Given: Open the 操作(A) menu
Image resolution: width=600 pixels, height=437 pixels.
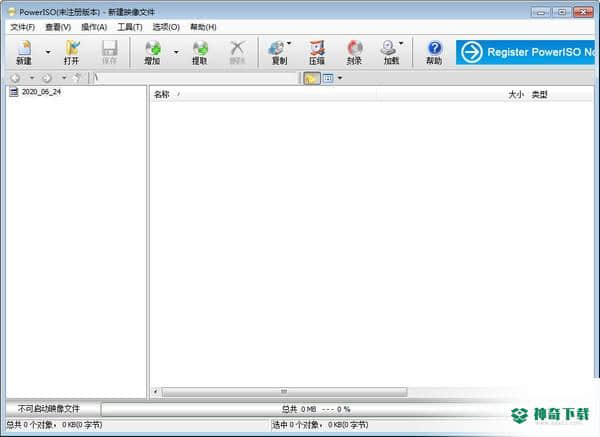Looking at the screenshot, I should tap(94, 27).
